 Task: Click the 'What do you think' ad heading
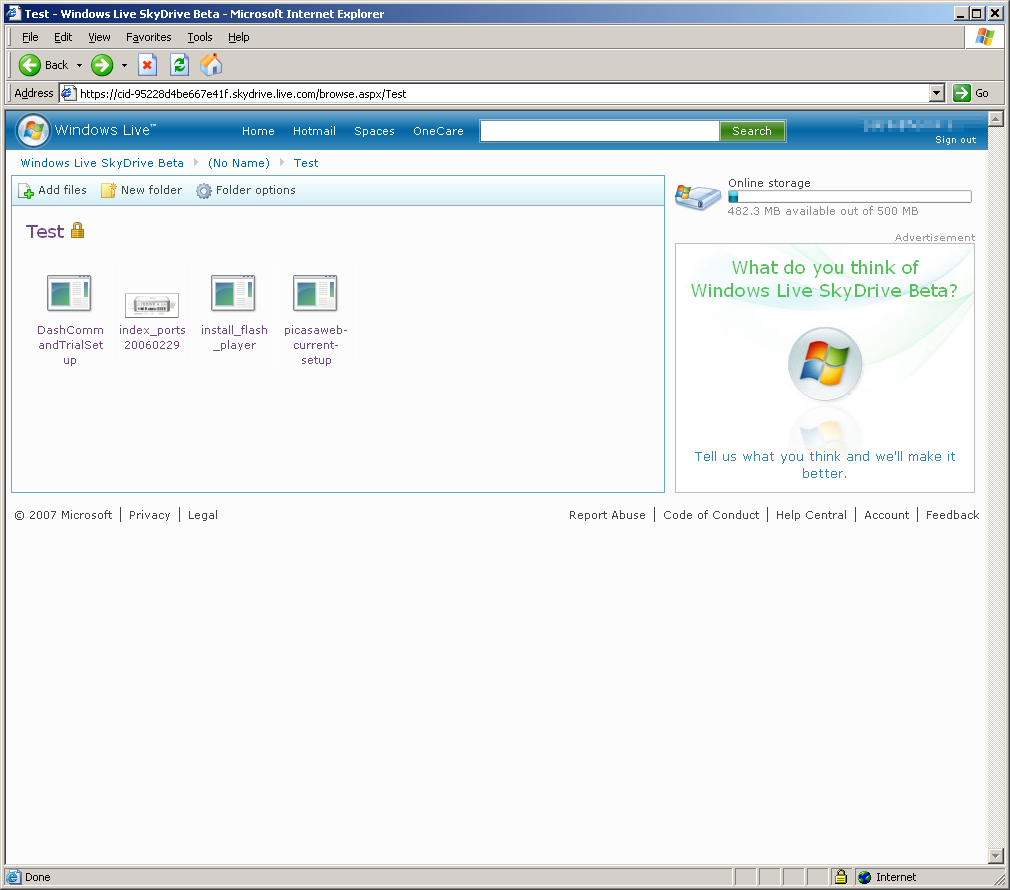[824, 279]
